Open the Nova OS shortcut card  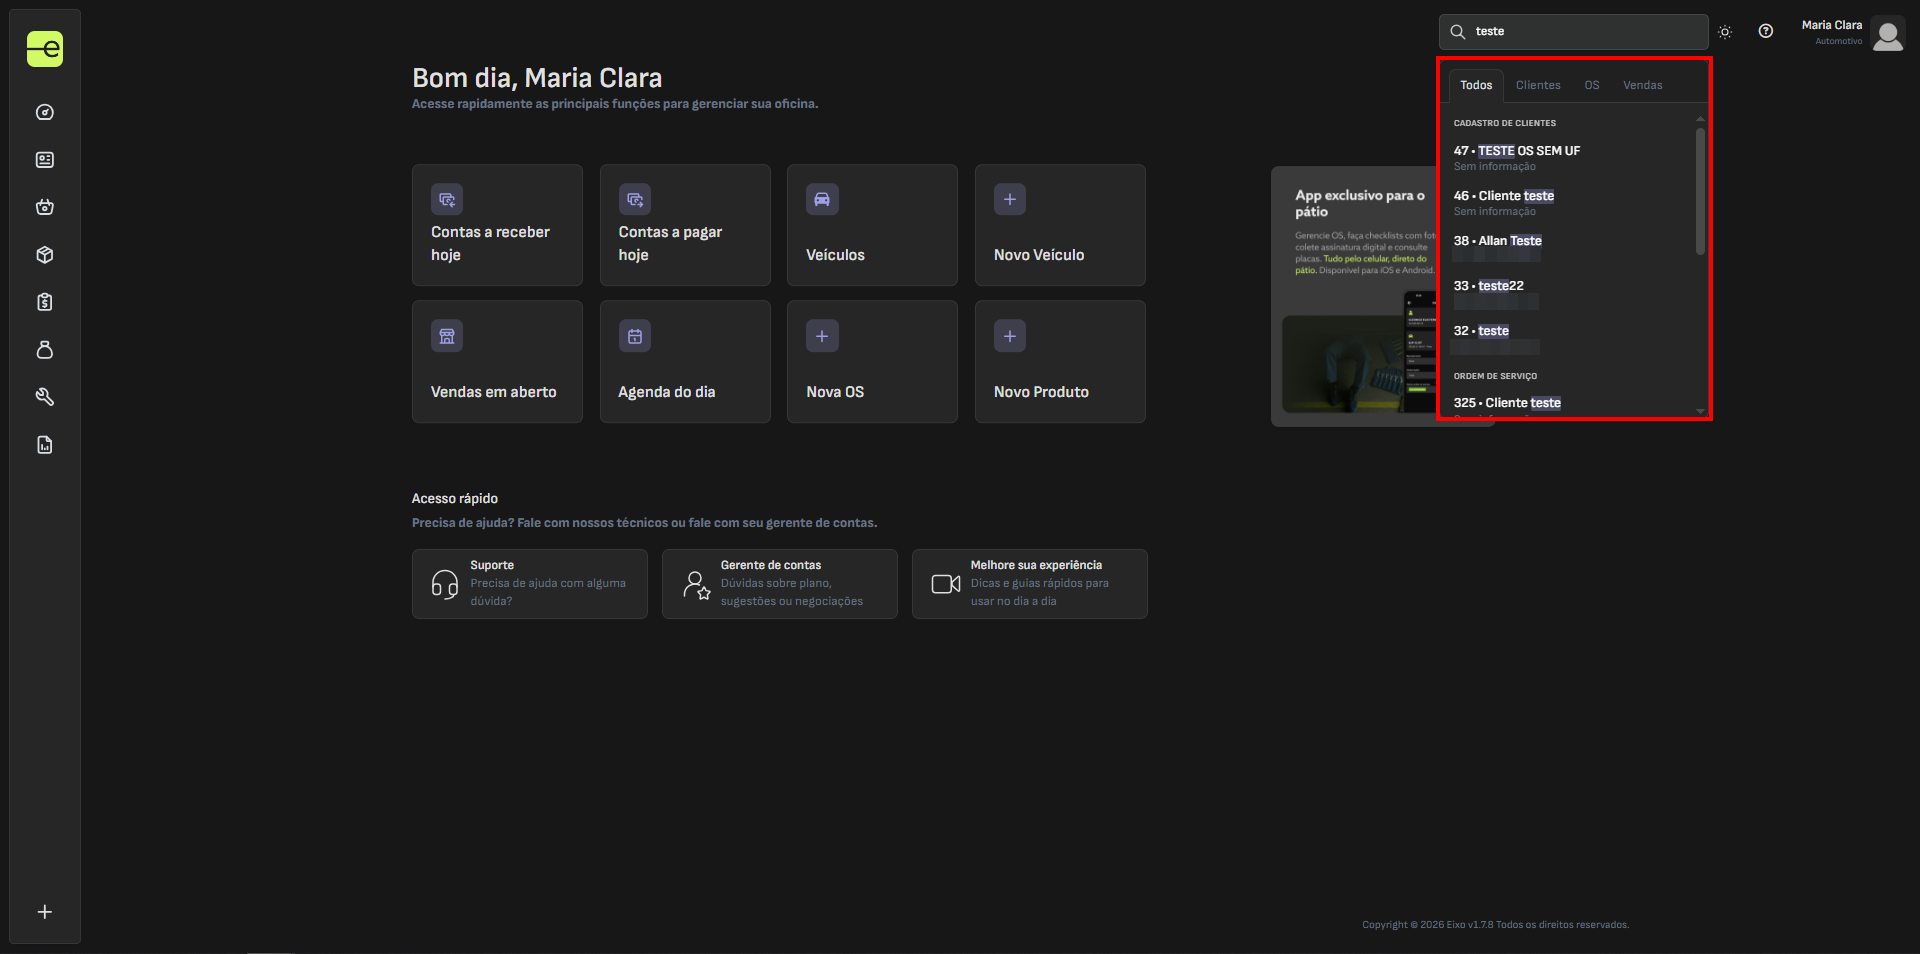tap(872, 361)
